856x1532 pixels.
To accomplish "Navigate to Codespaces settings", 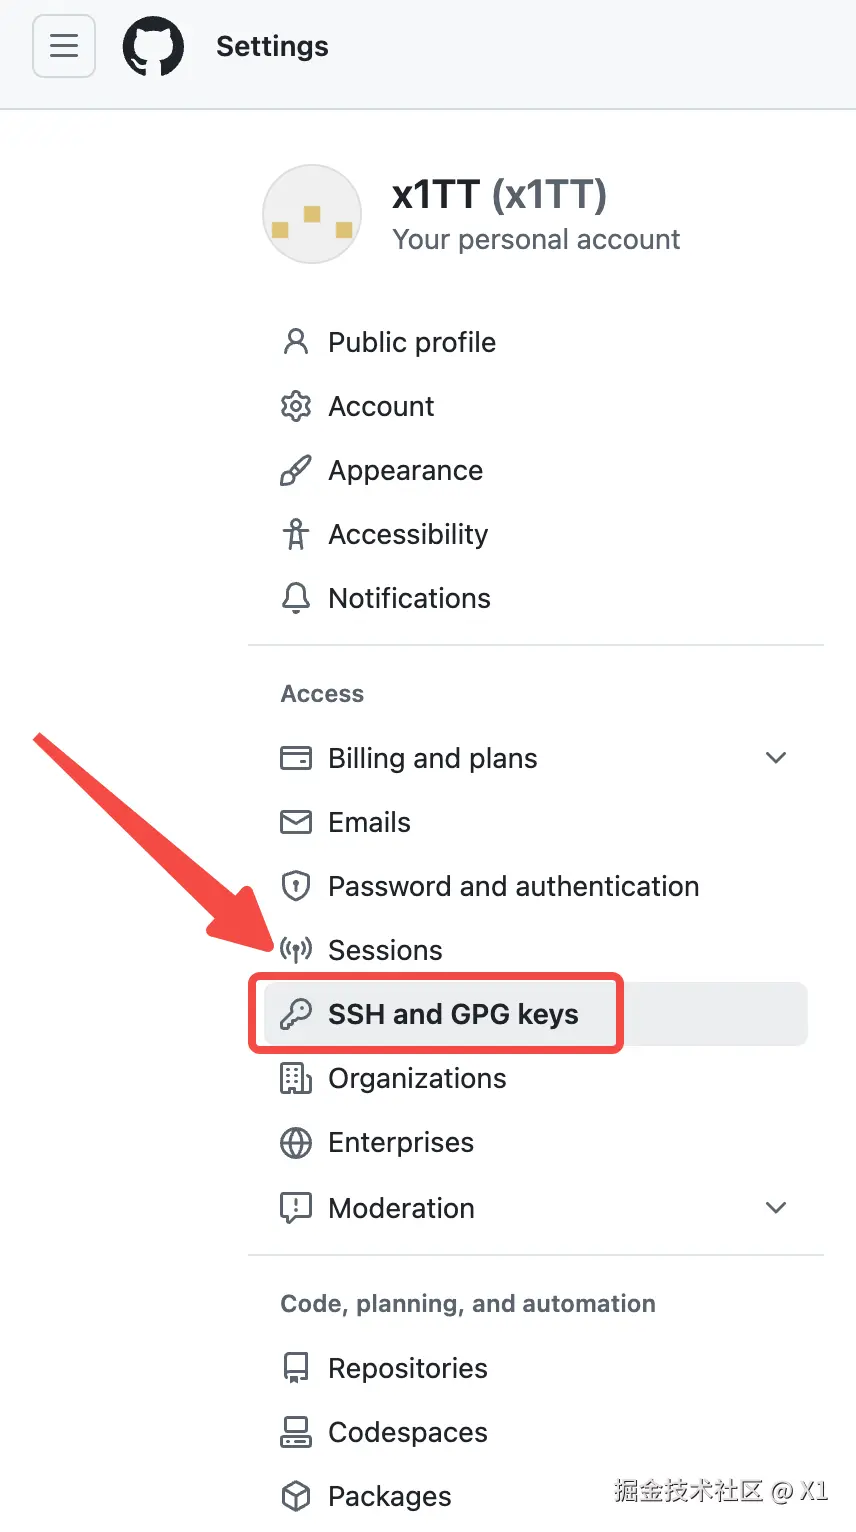I will click(x=408, y=1432).
